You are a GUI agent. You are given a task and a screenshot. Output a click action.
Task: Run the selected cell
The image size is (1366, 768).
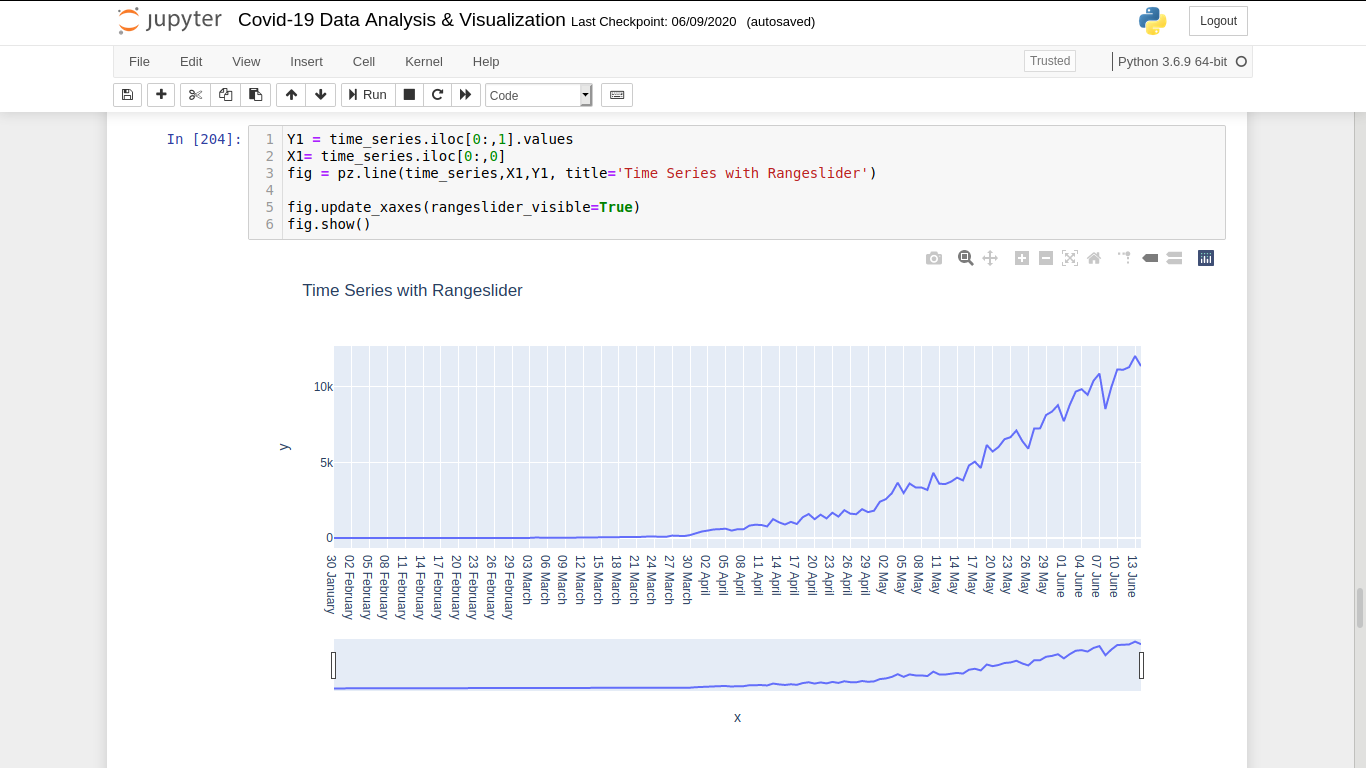(367, 94)
